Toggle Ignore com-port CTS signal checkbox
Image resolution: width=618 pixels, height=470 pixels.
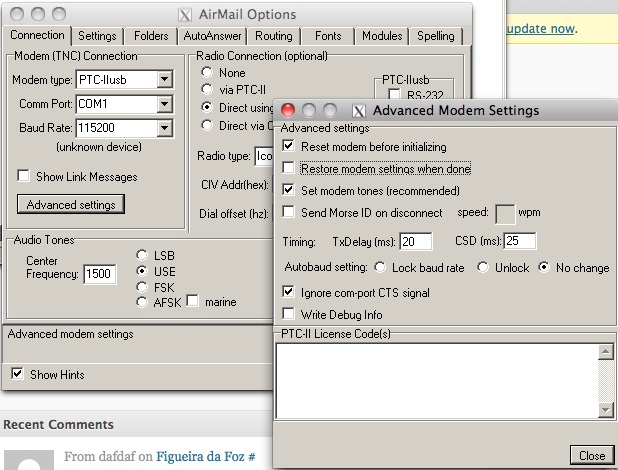(289, 292)
